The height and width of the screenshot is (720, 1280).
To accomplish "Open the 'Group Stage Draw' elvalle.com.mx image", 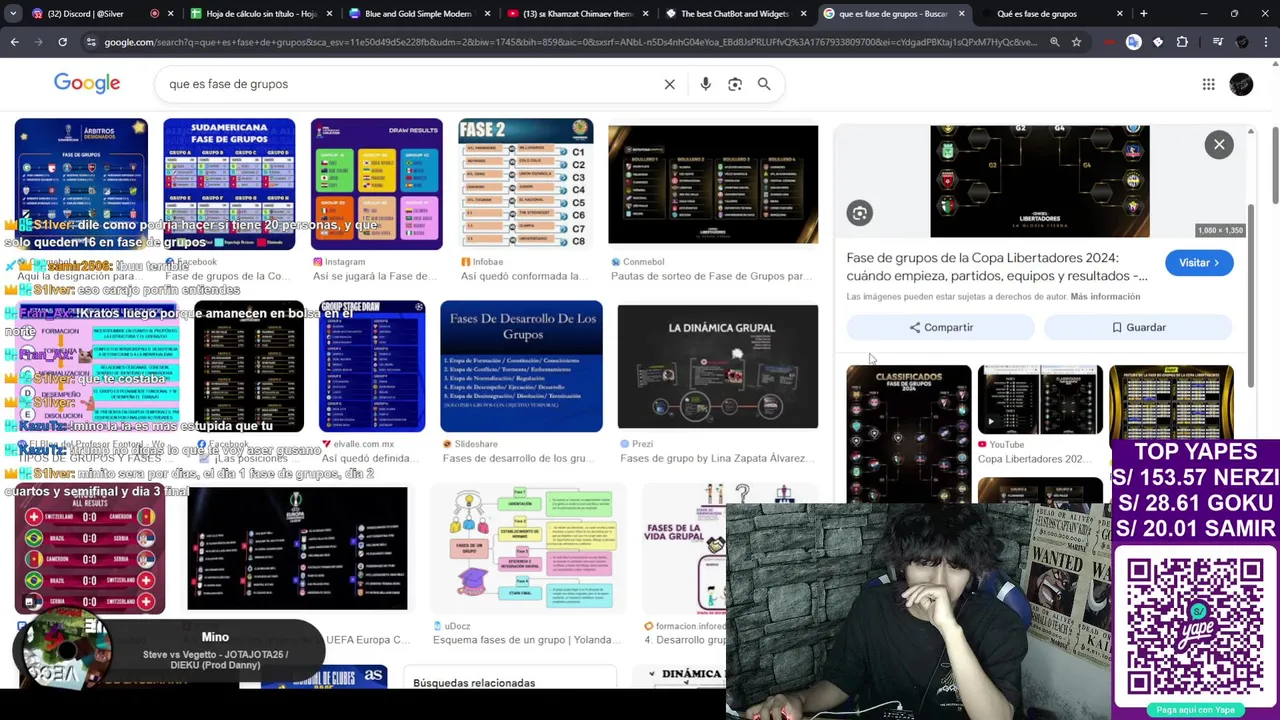I will click(371, 366).
